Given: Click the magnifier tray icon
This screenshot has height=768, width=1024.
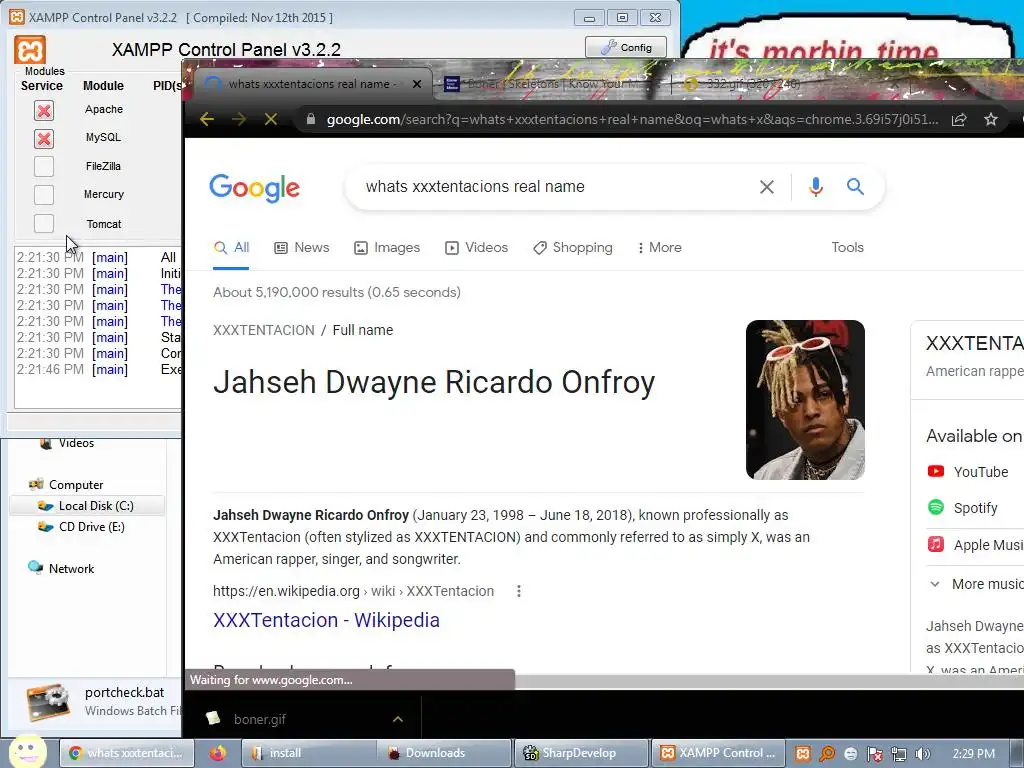Looking at the screenshot, I should tap(827, 754).
